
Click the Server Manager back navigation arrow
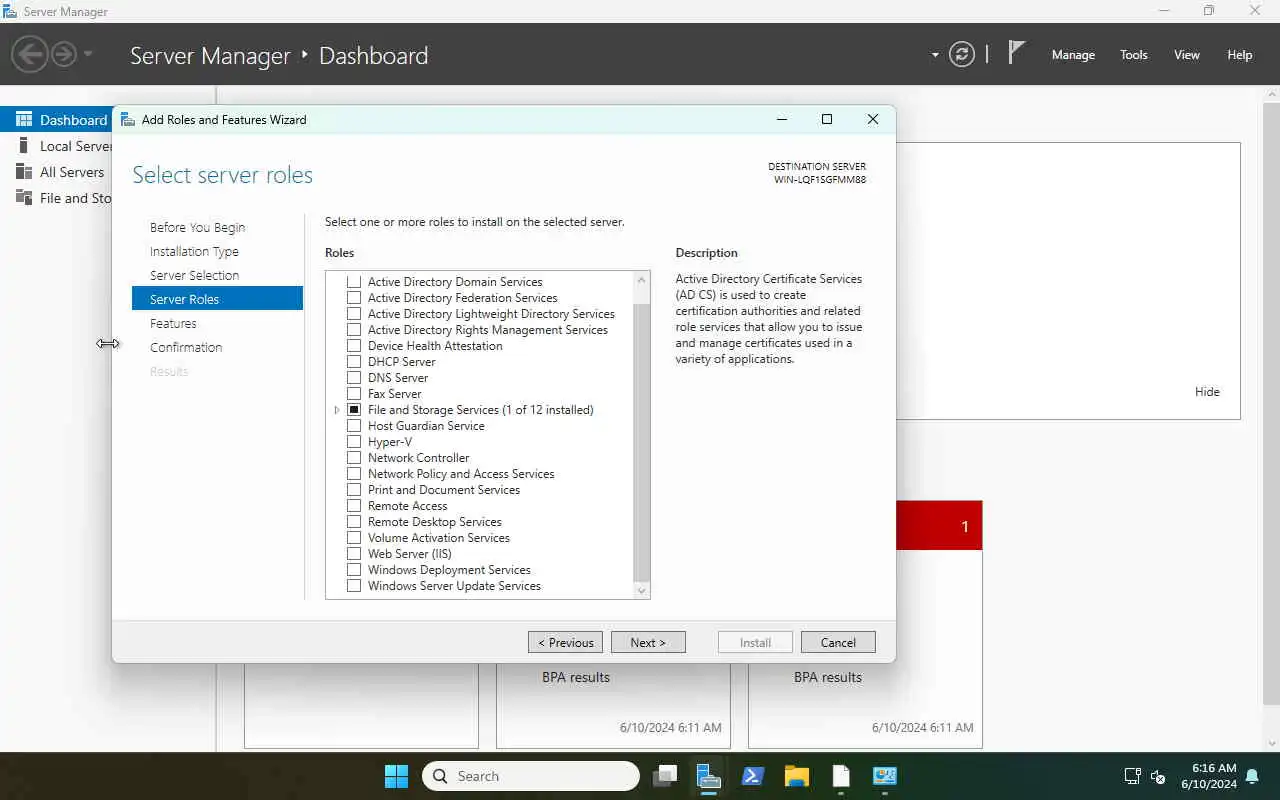[x=30, y=54]
